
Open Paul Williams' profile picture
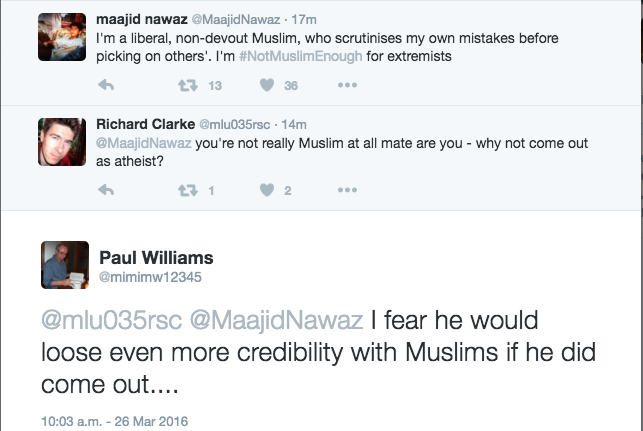[x=64, y=264]
